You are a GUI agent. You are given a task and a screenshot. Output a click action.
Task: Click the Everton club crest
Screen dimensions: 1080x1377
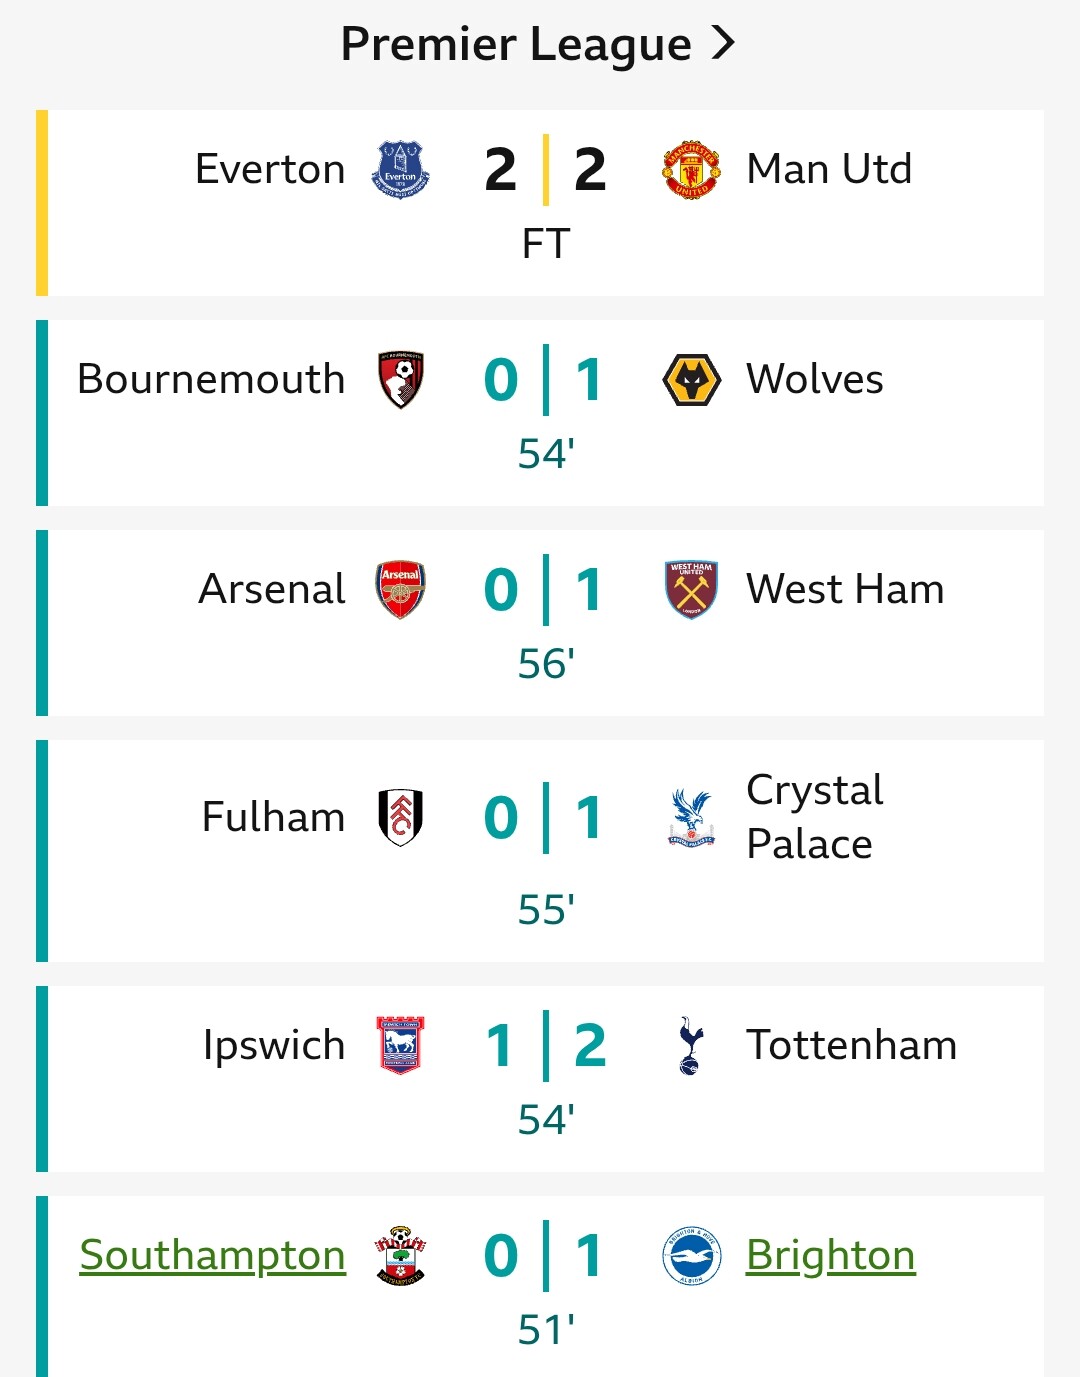click(400, 170)
